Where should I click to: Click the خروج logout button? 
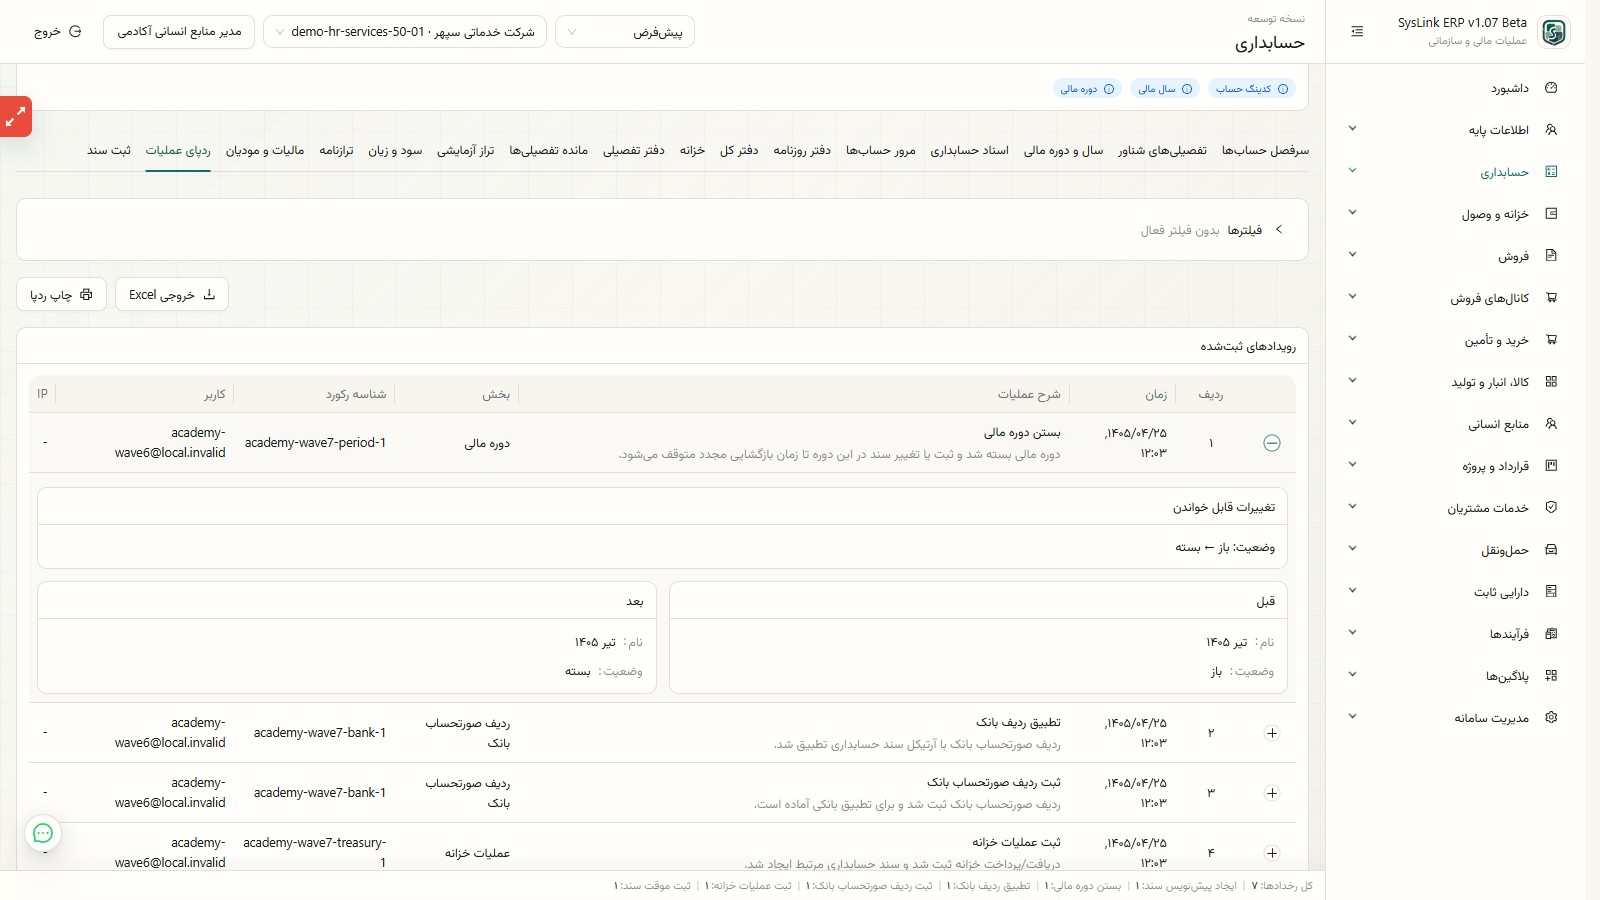(58, 32)
